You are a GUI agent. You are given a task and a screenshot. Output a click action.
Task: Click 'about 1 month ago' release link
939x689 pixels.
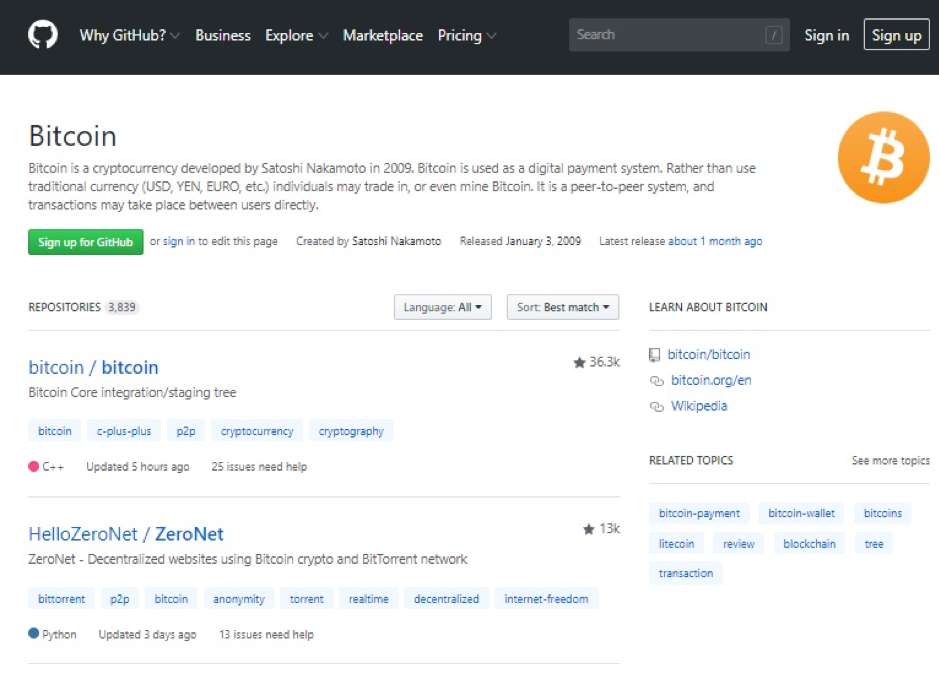pos(715,241)
